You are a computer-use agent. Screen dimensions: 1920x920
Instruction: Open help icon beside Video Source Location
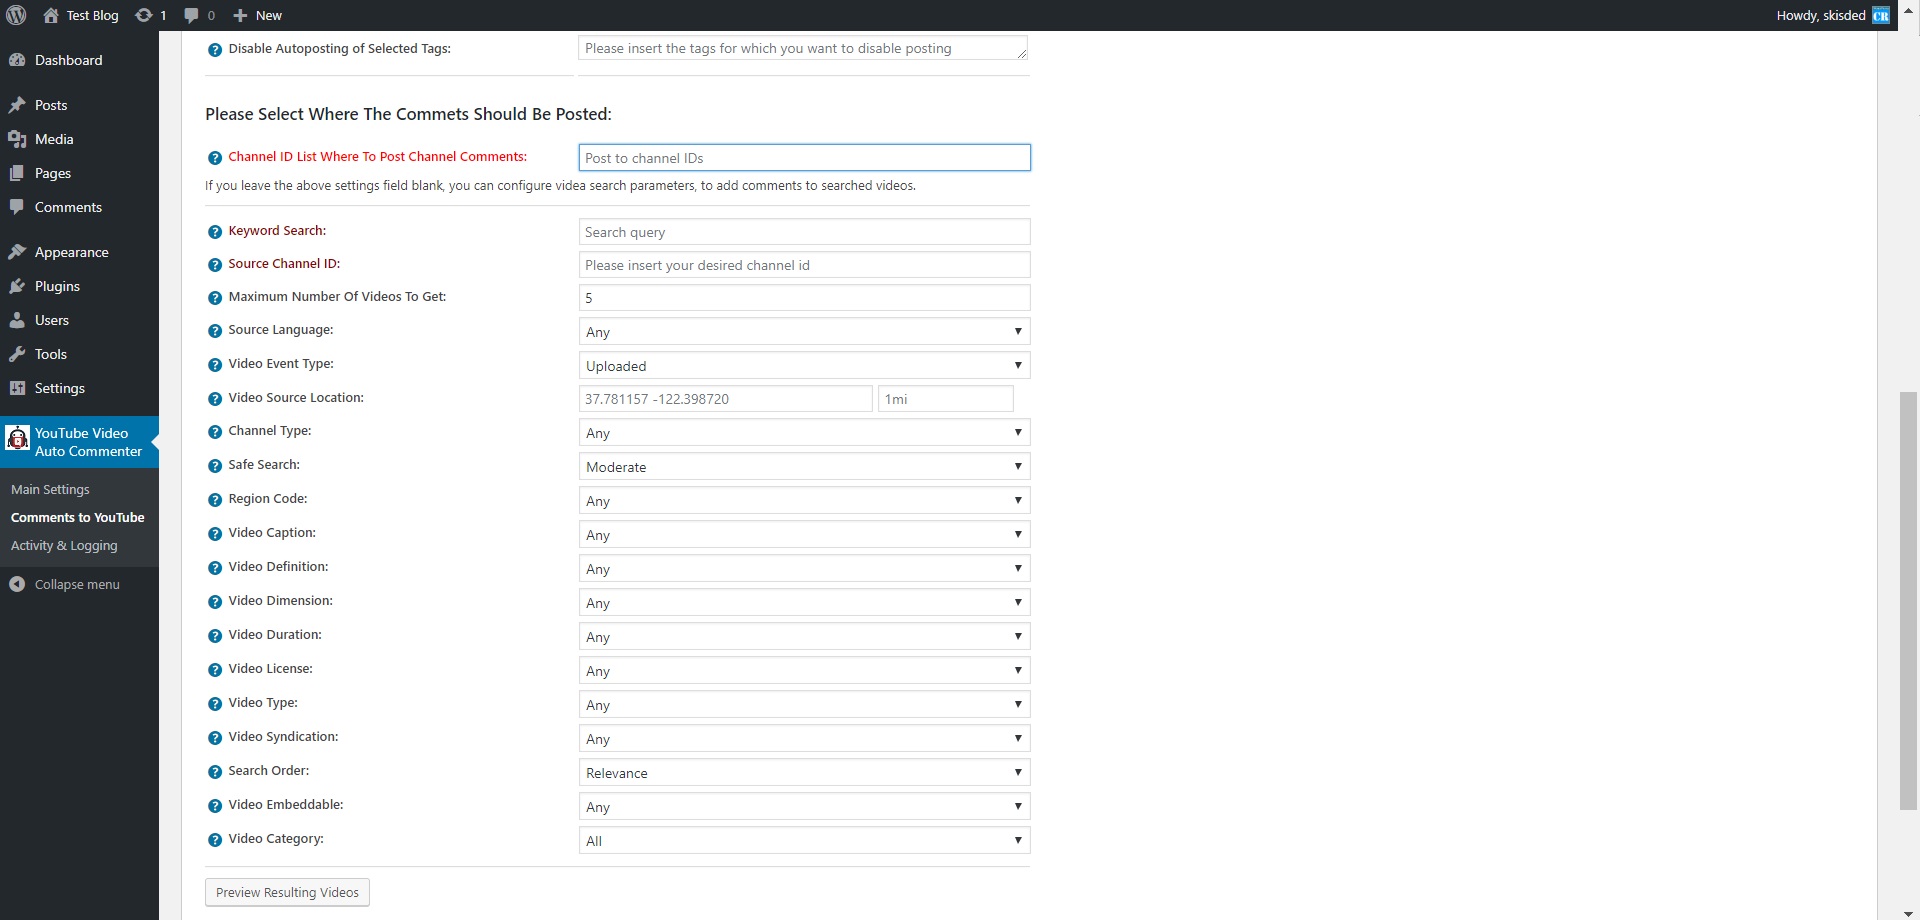click(214, 398)
